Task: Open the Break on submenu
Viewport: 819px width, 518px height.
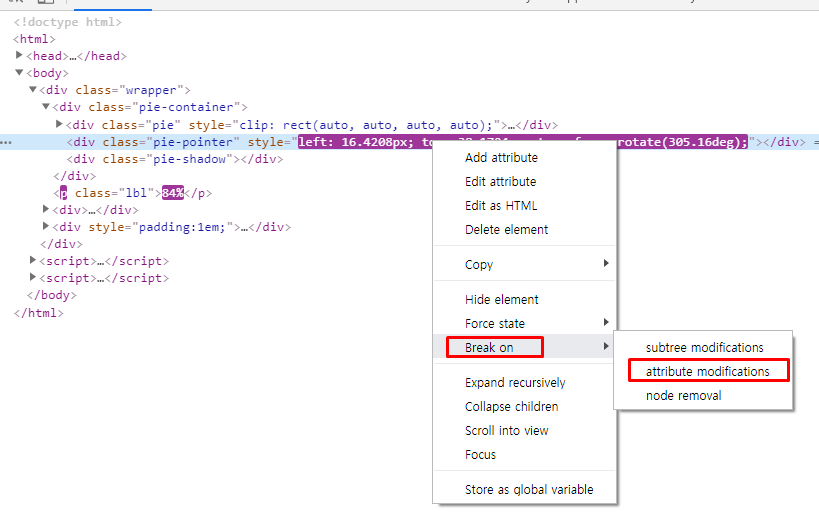Action: tap(524, 347)
